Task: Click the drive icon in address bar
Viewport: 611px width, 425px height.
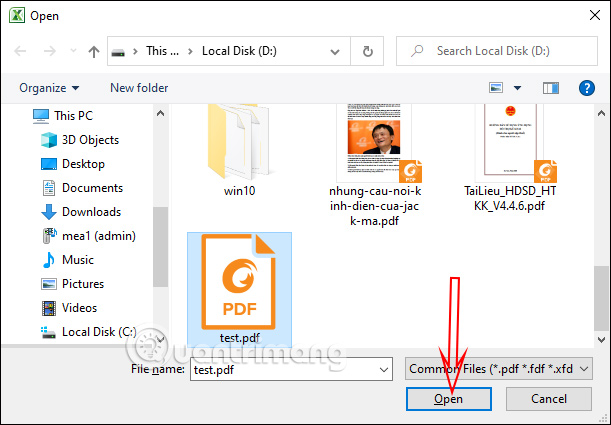Action: pos(118,52)
